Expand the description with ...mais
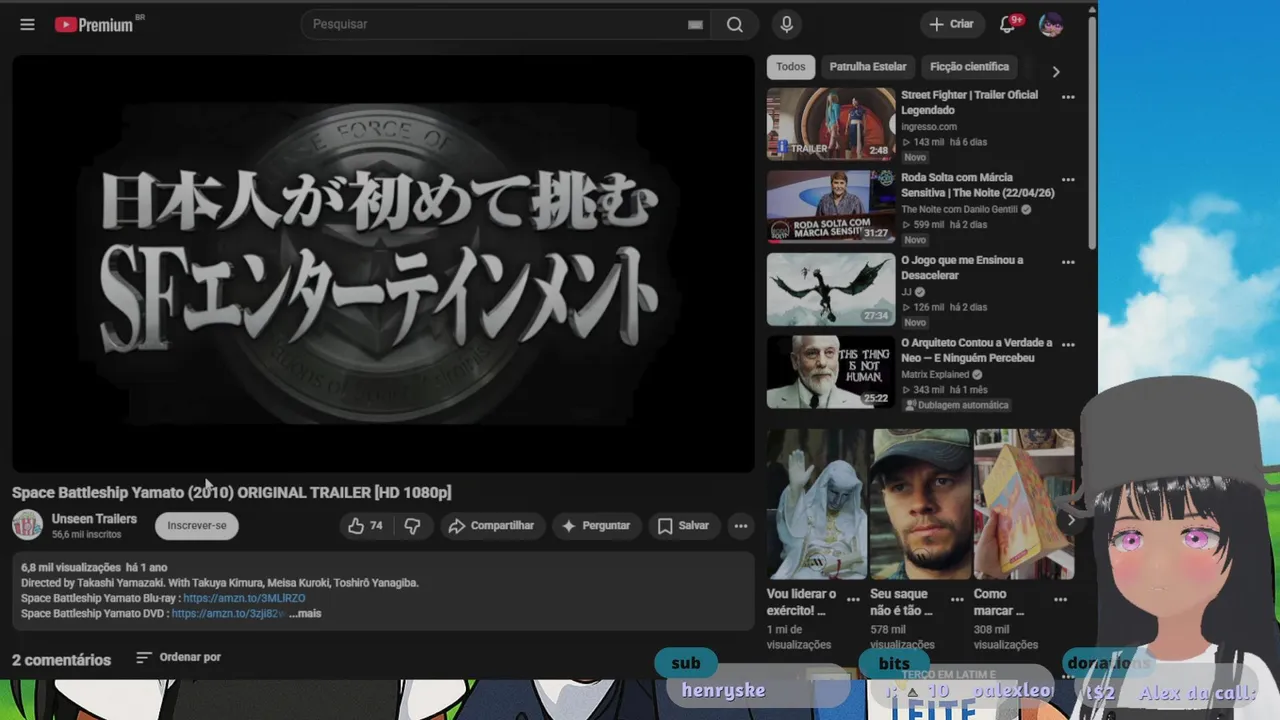 (305, 613)
